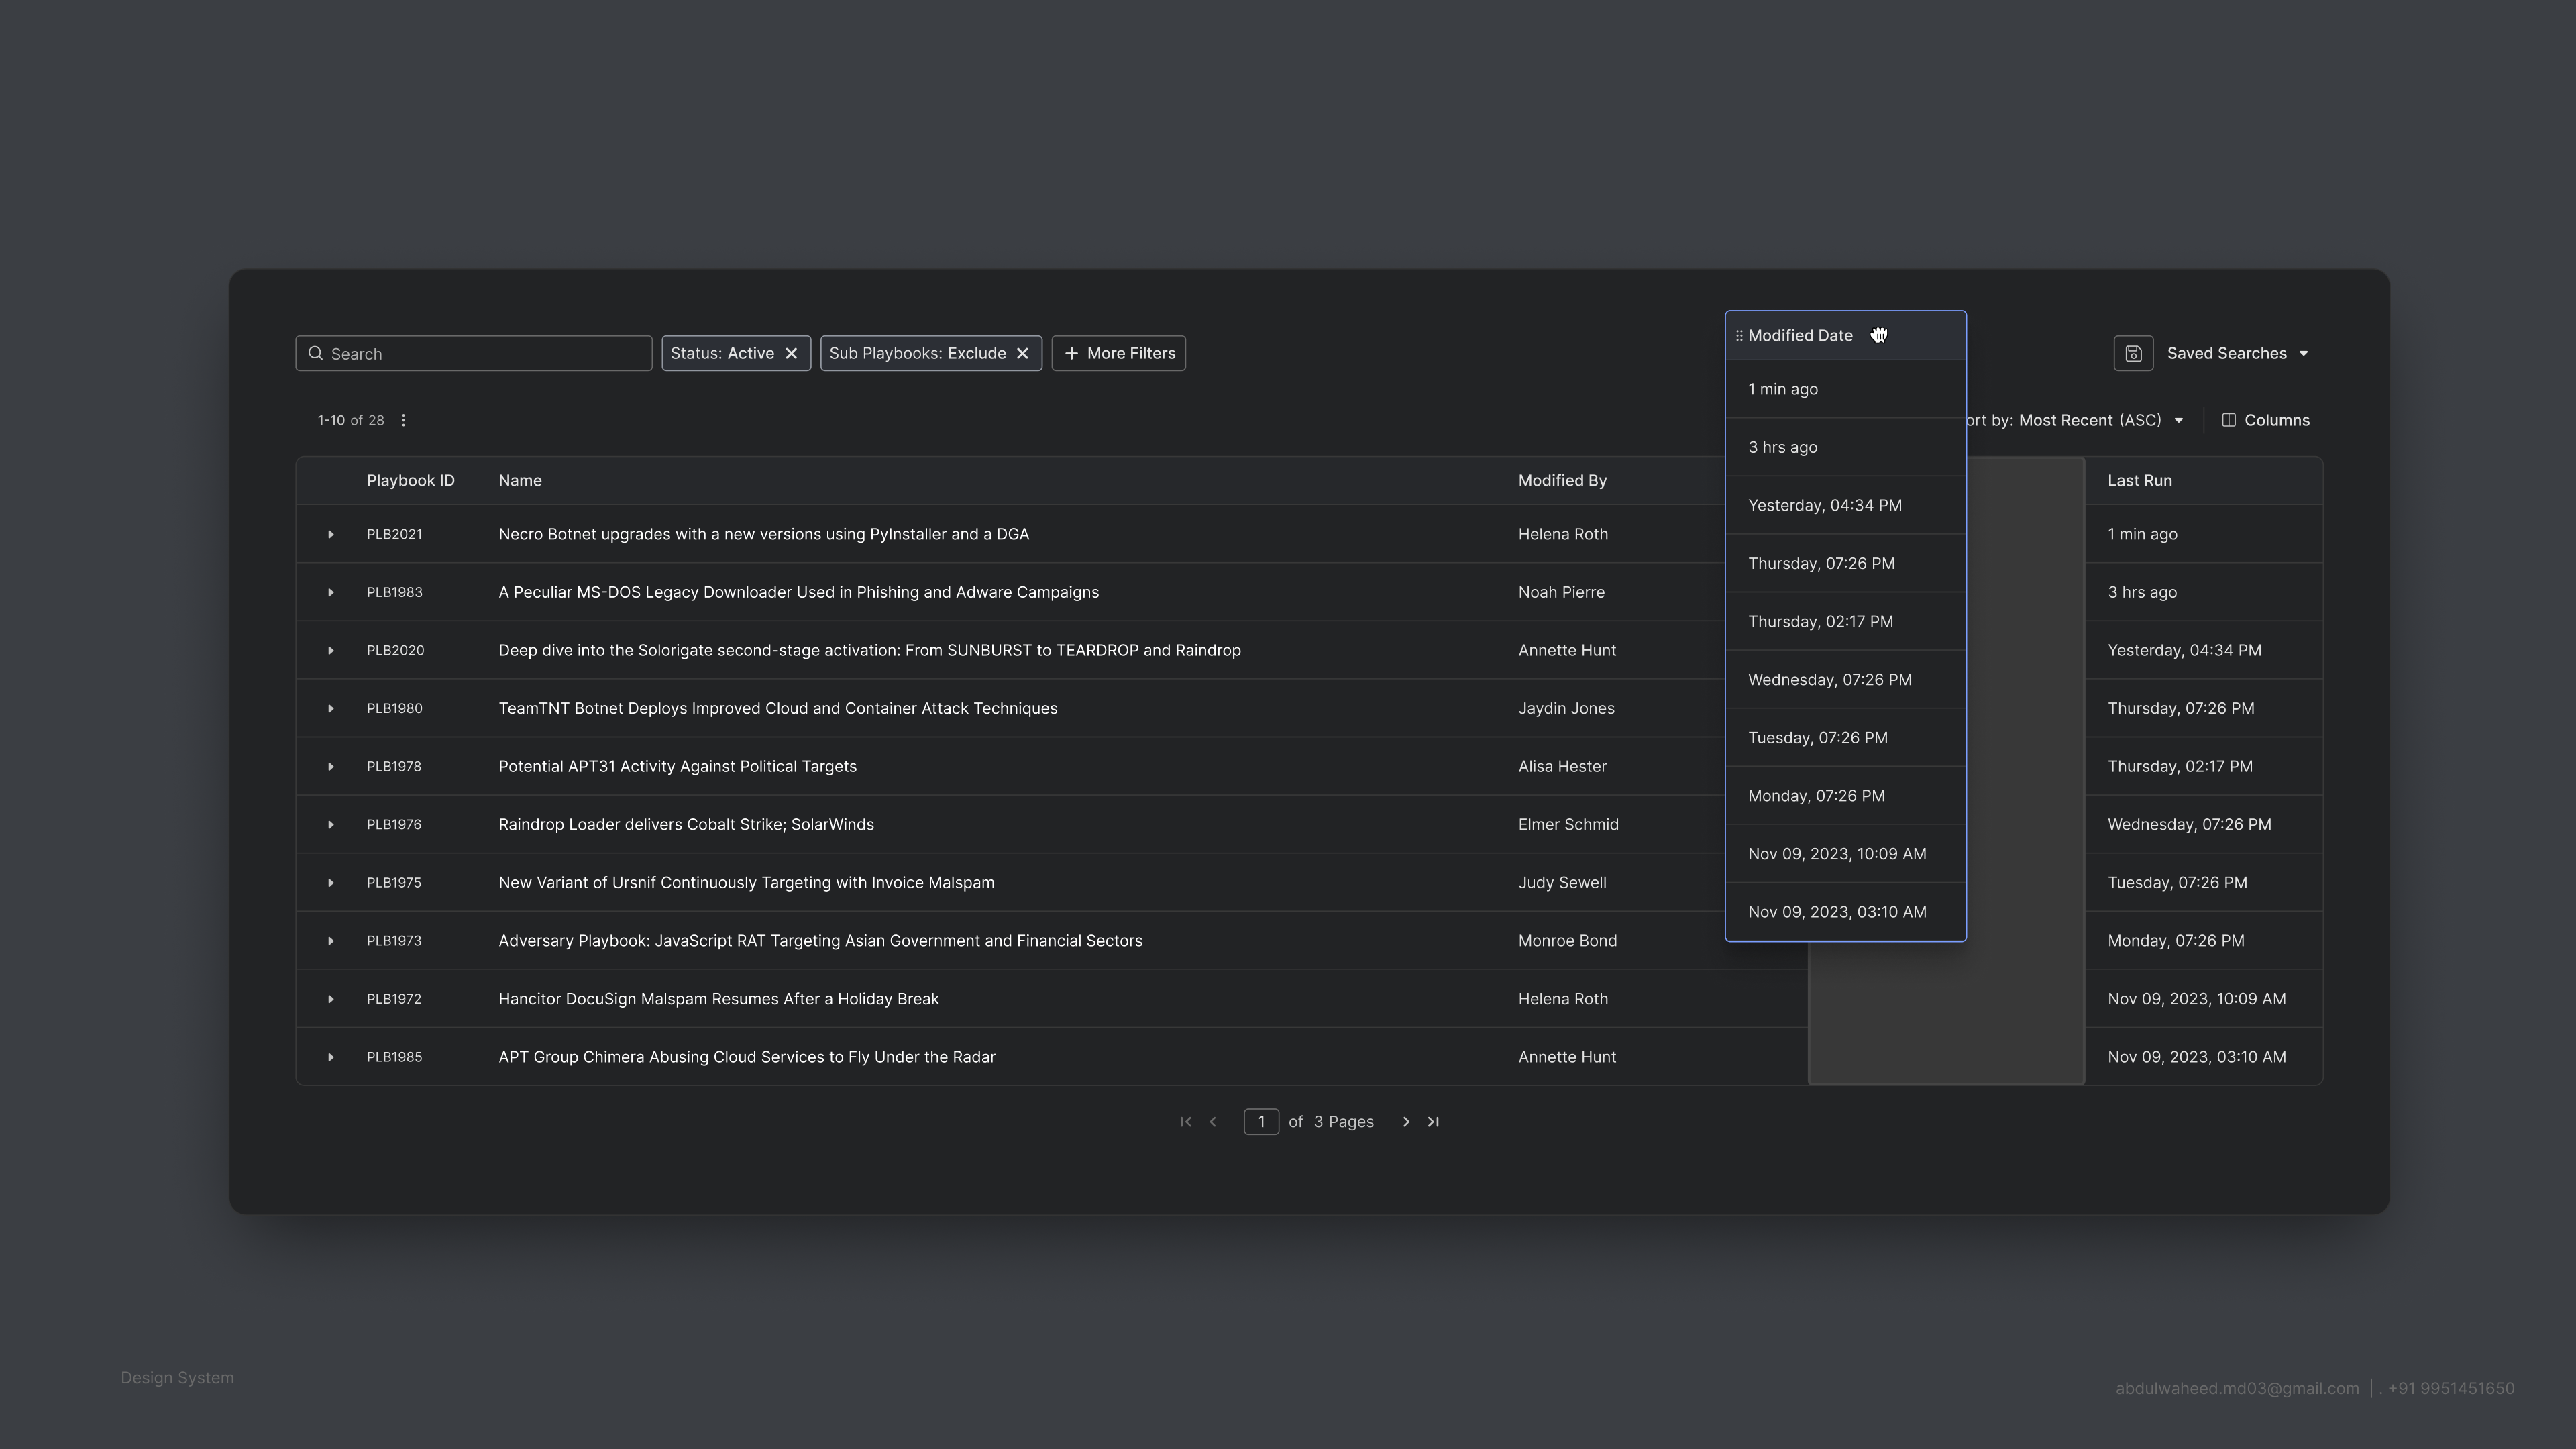Click Potential APT31 Activity playbook name
The height and width of the screenshot is (1449, 2576).
(x=677, y=766)
